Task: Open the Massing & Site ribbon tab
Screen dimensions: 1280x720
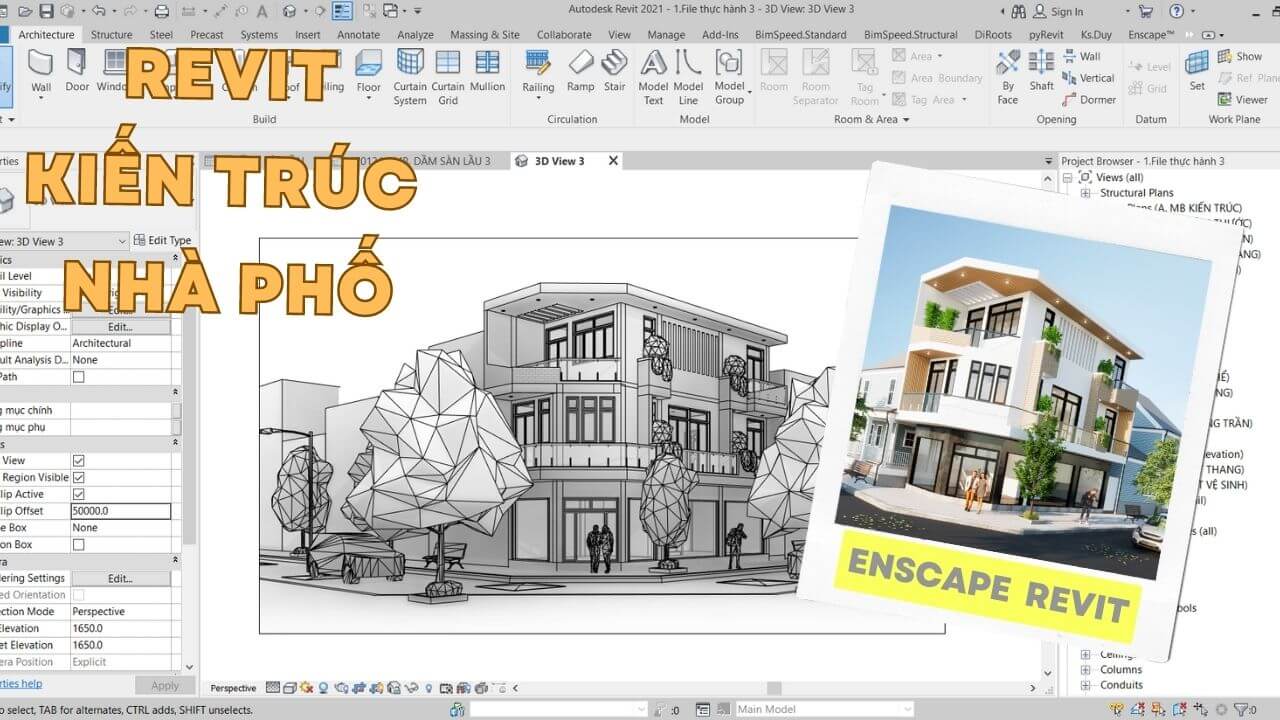Action: 484,35
